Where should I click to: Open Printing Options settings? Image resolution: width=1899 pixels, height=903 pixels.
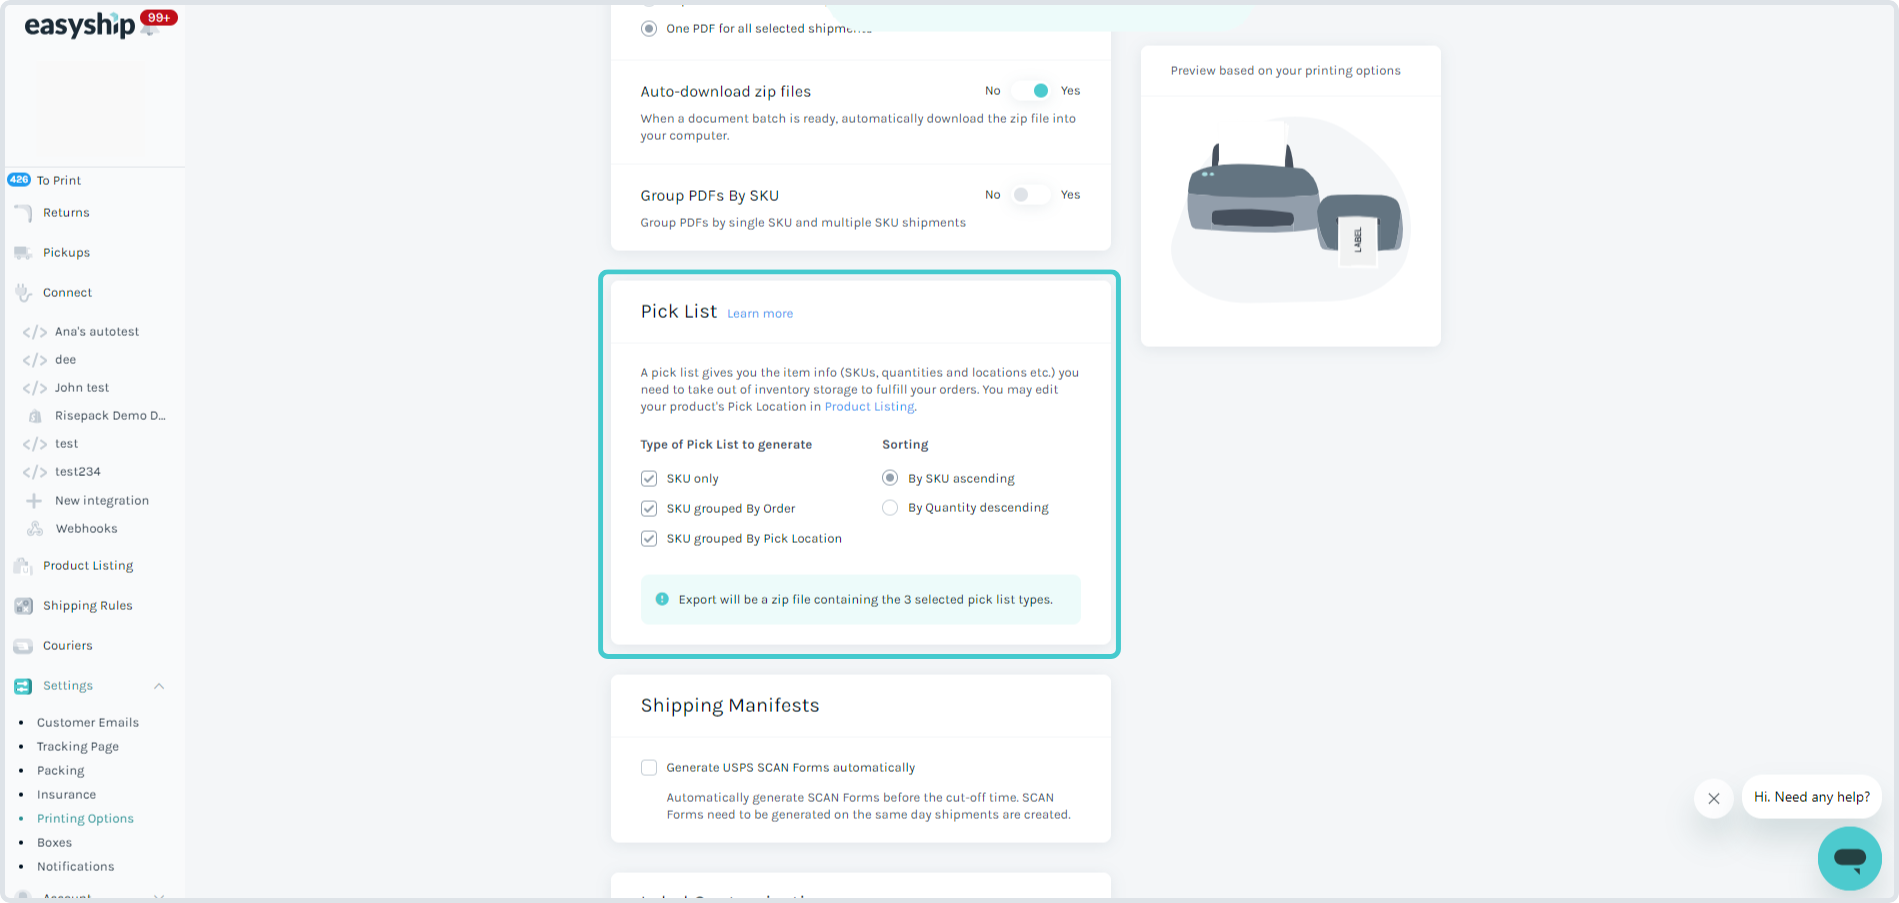point(85,819)
